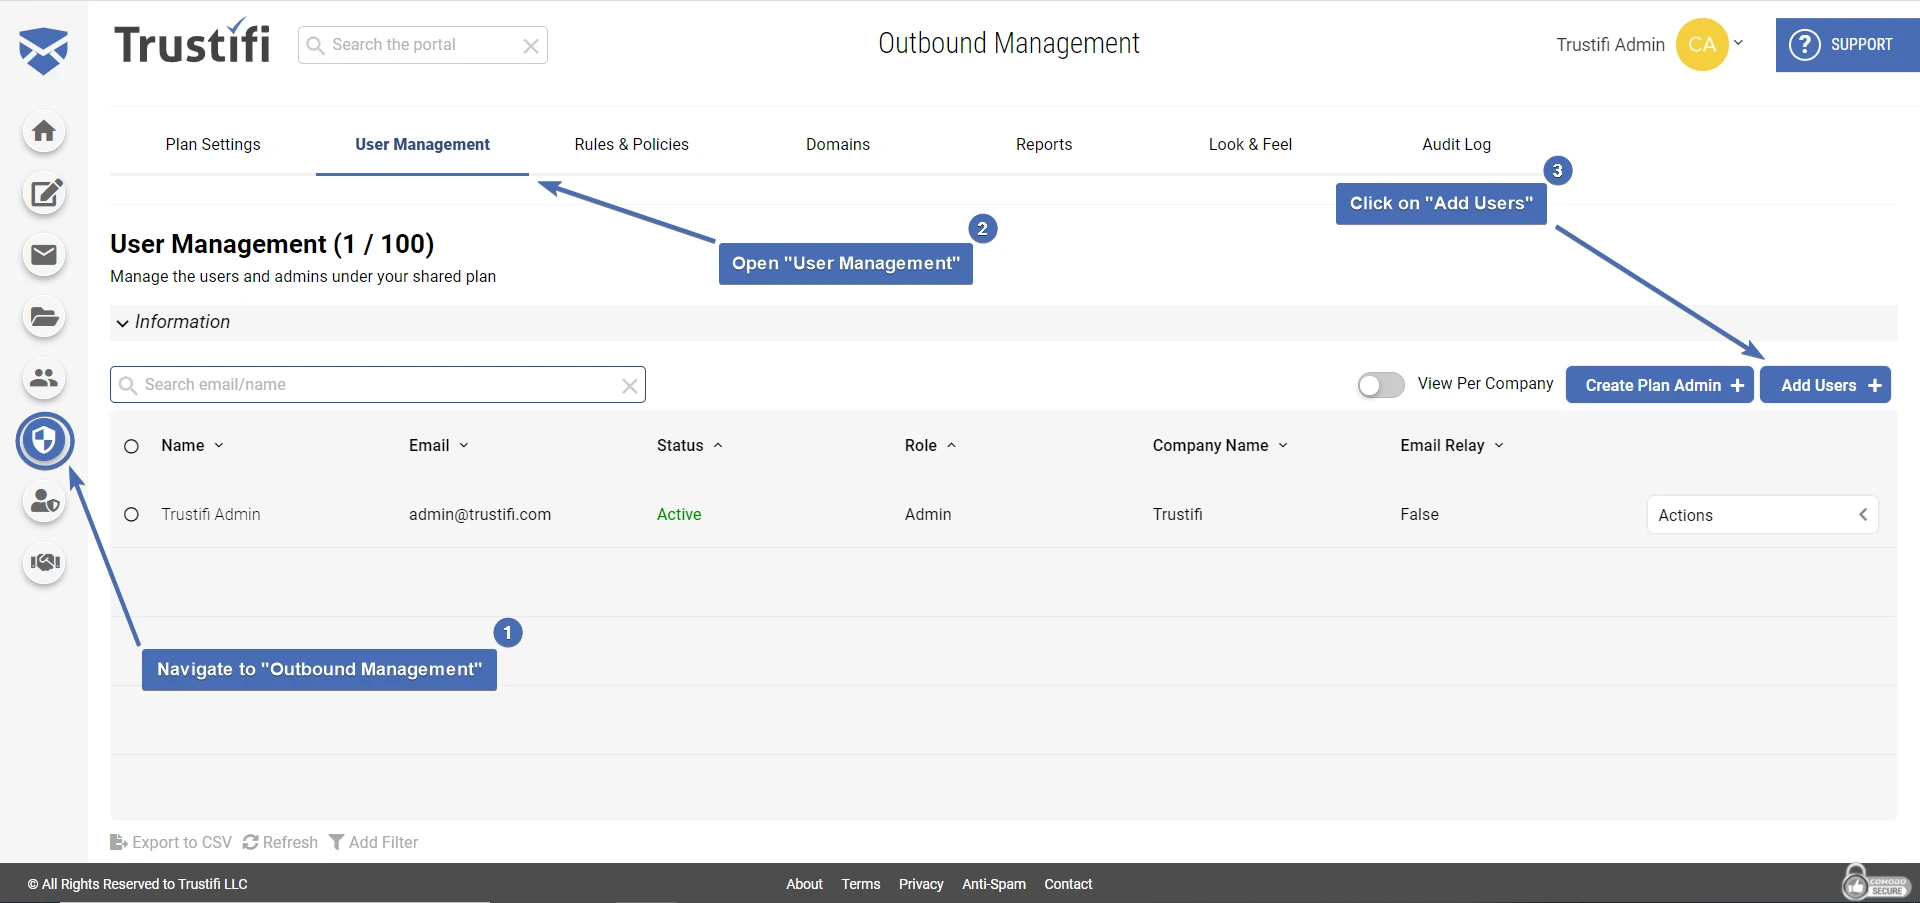Open the compose email pencil icon
This screenshot has width=1920, height=903.
pos(44,193)
